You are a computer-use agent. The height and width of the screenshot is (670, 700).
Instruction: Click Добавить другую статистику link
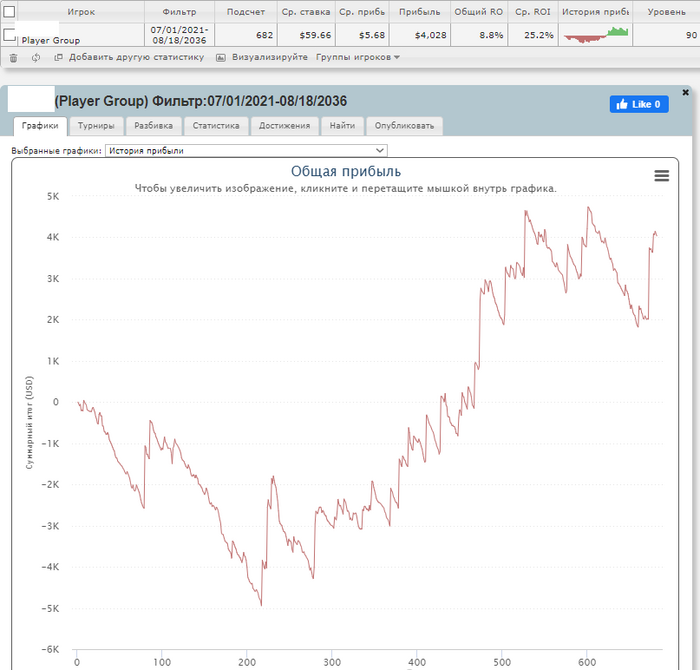click(x=136, y=57)
